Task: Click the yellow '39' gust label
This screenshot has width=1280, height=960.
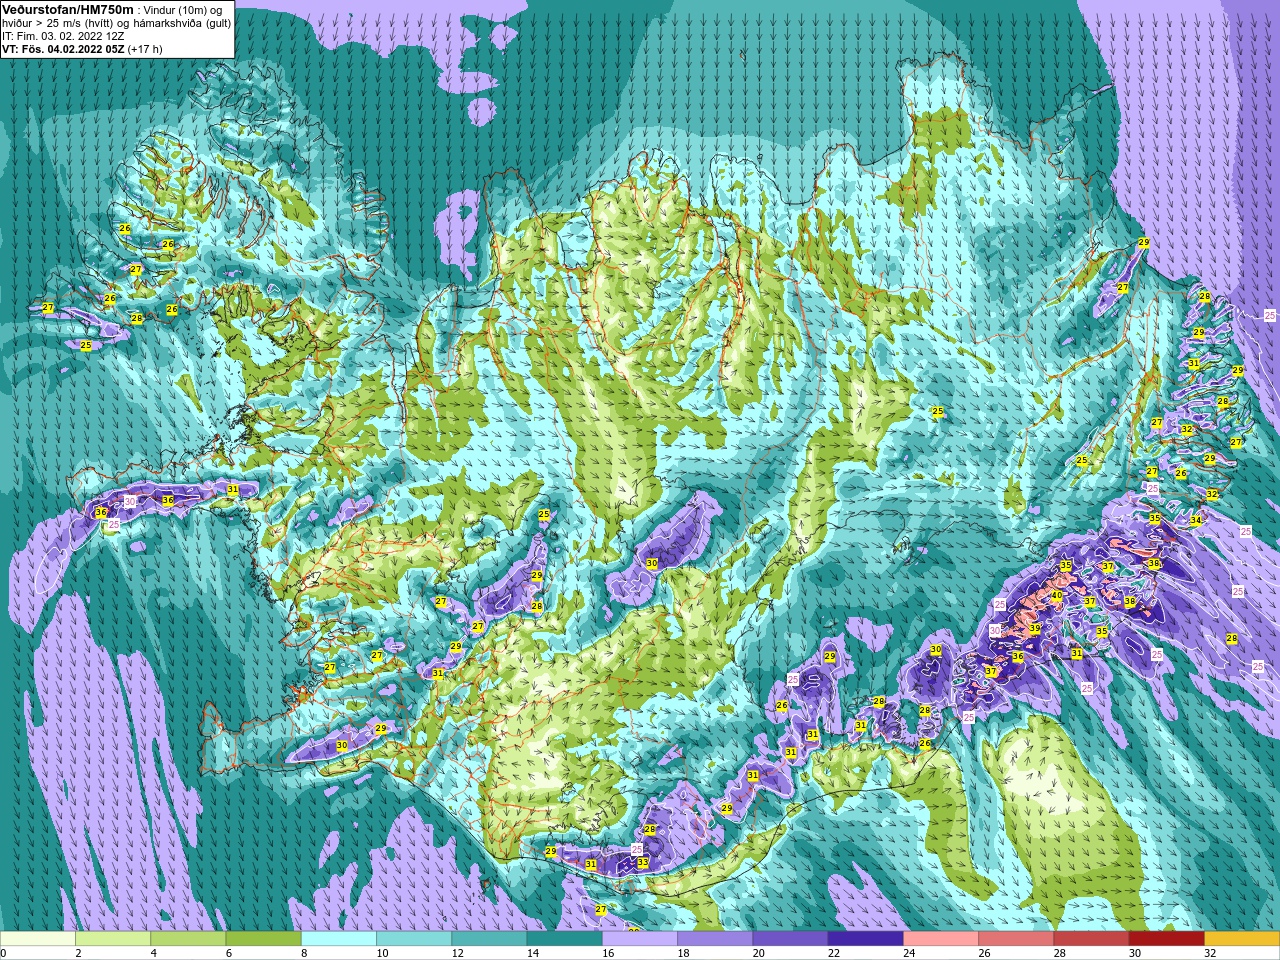Action: (1035, 629)
